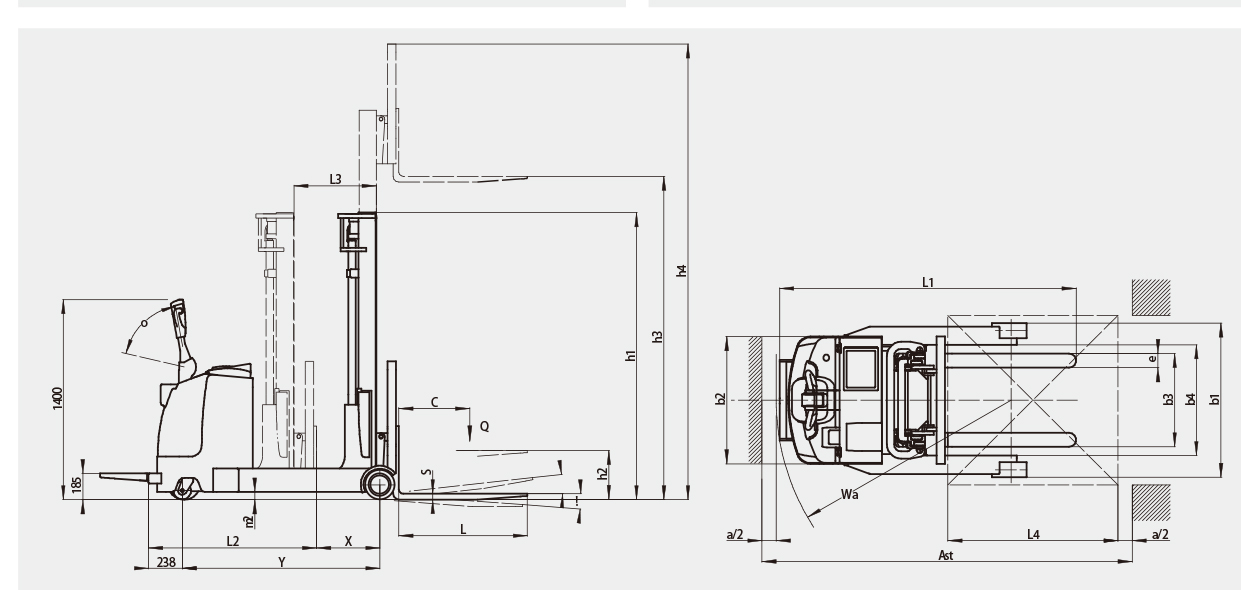Click the h1 mast height label
Screen dimensions: 1241x590
coord(629,356)
